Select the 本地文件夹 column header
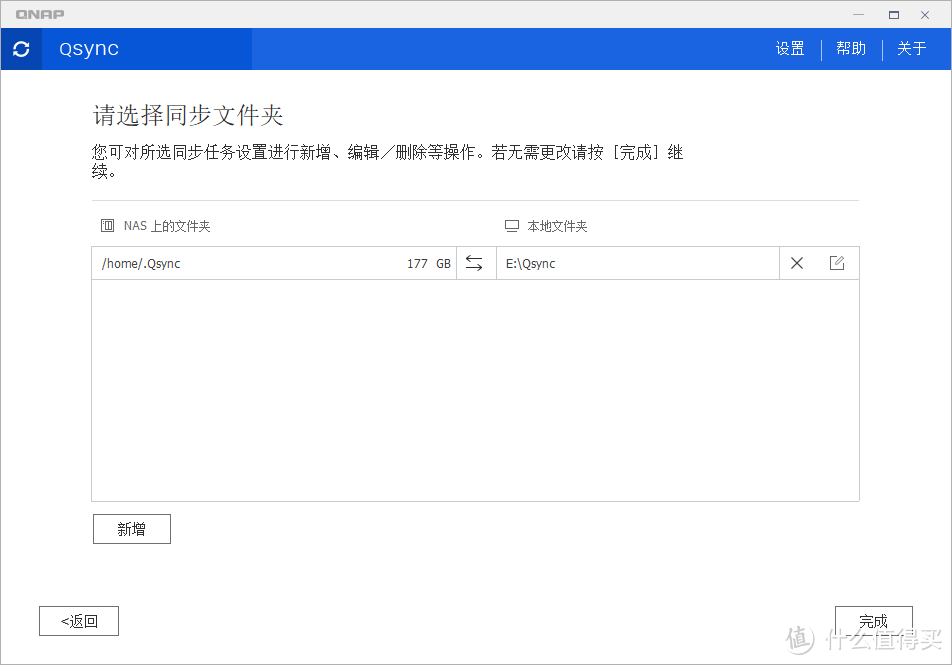Image resolution: width=952 pixels, height=665 pixels. (x=557, y=225)
